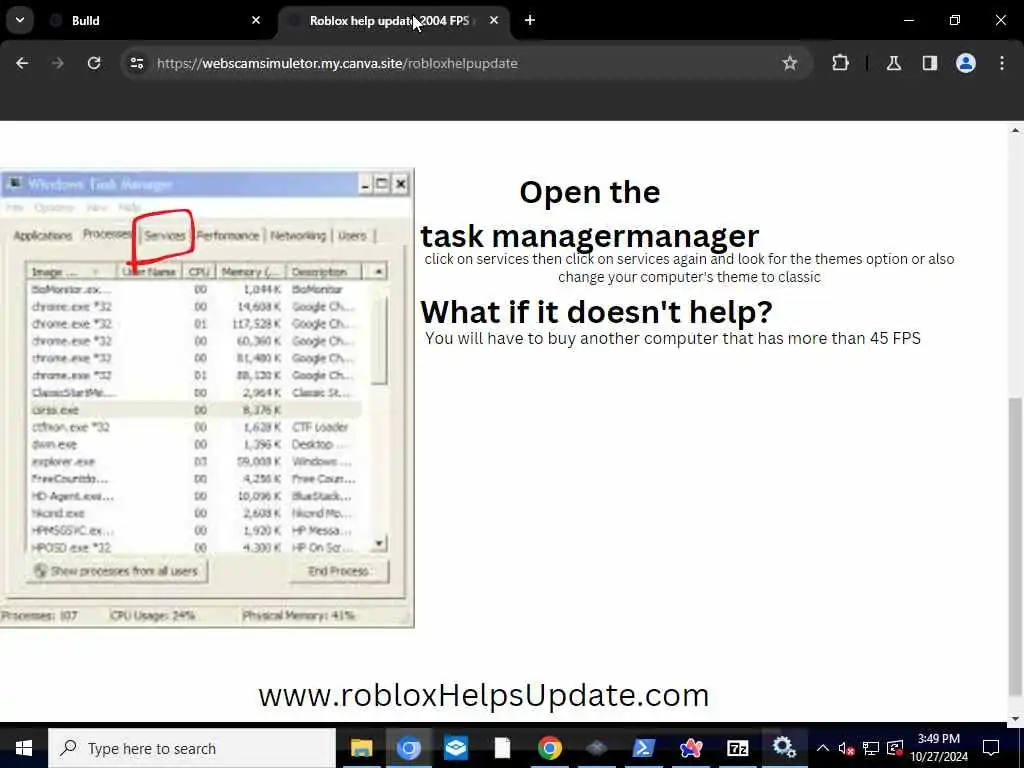The width and height of the screenshot is (1024, 768).
Task: Click the 'Open the' heading text
Action: 590,193
